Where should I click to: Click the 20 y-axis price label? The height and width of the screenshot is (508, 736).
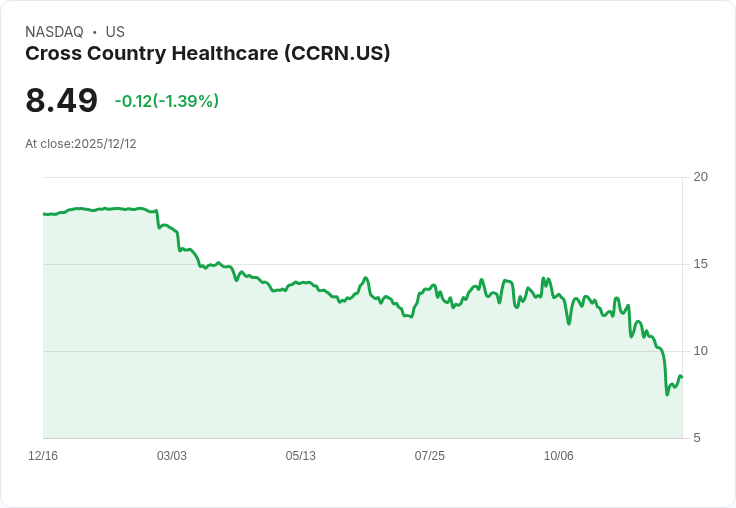tap(701, 177)
